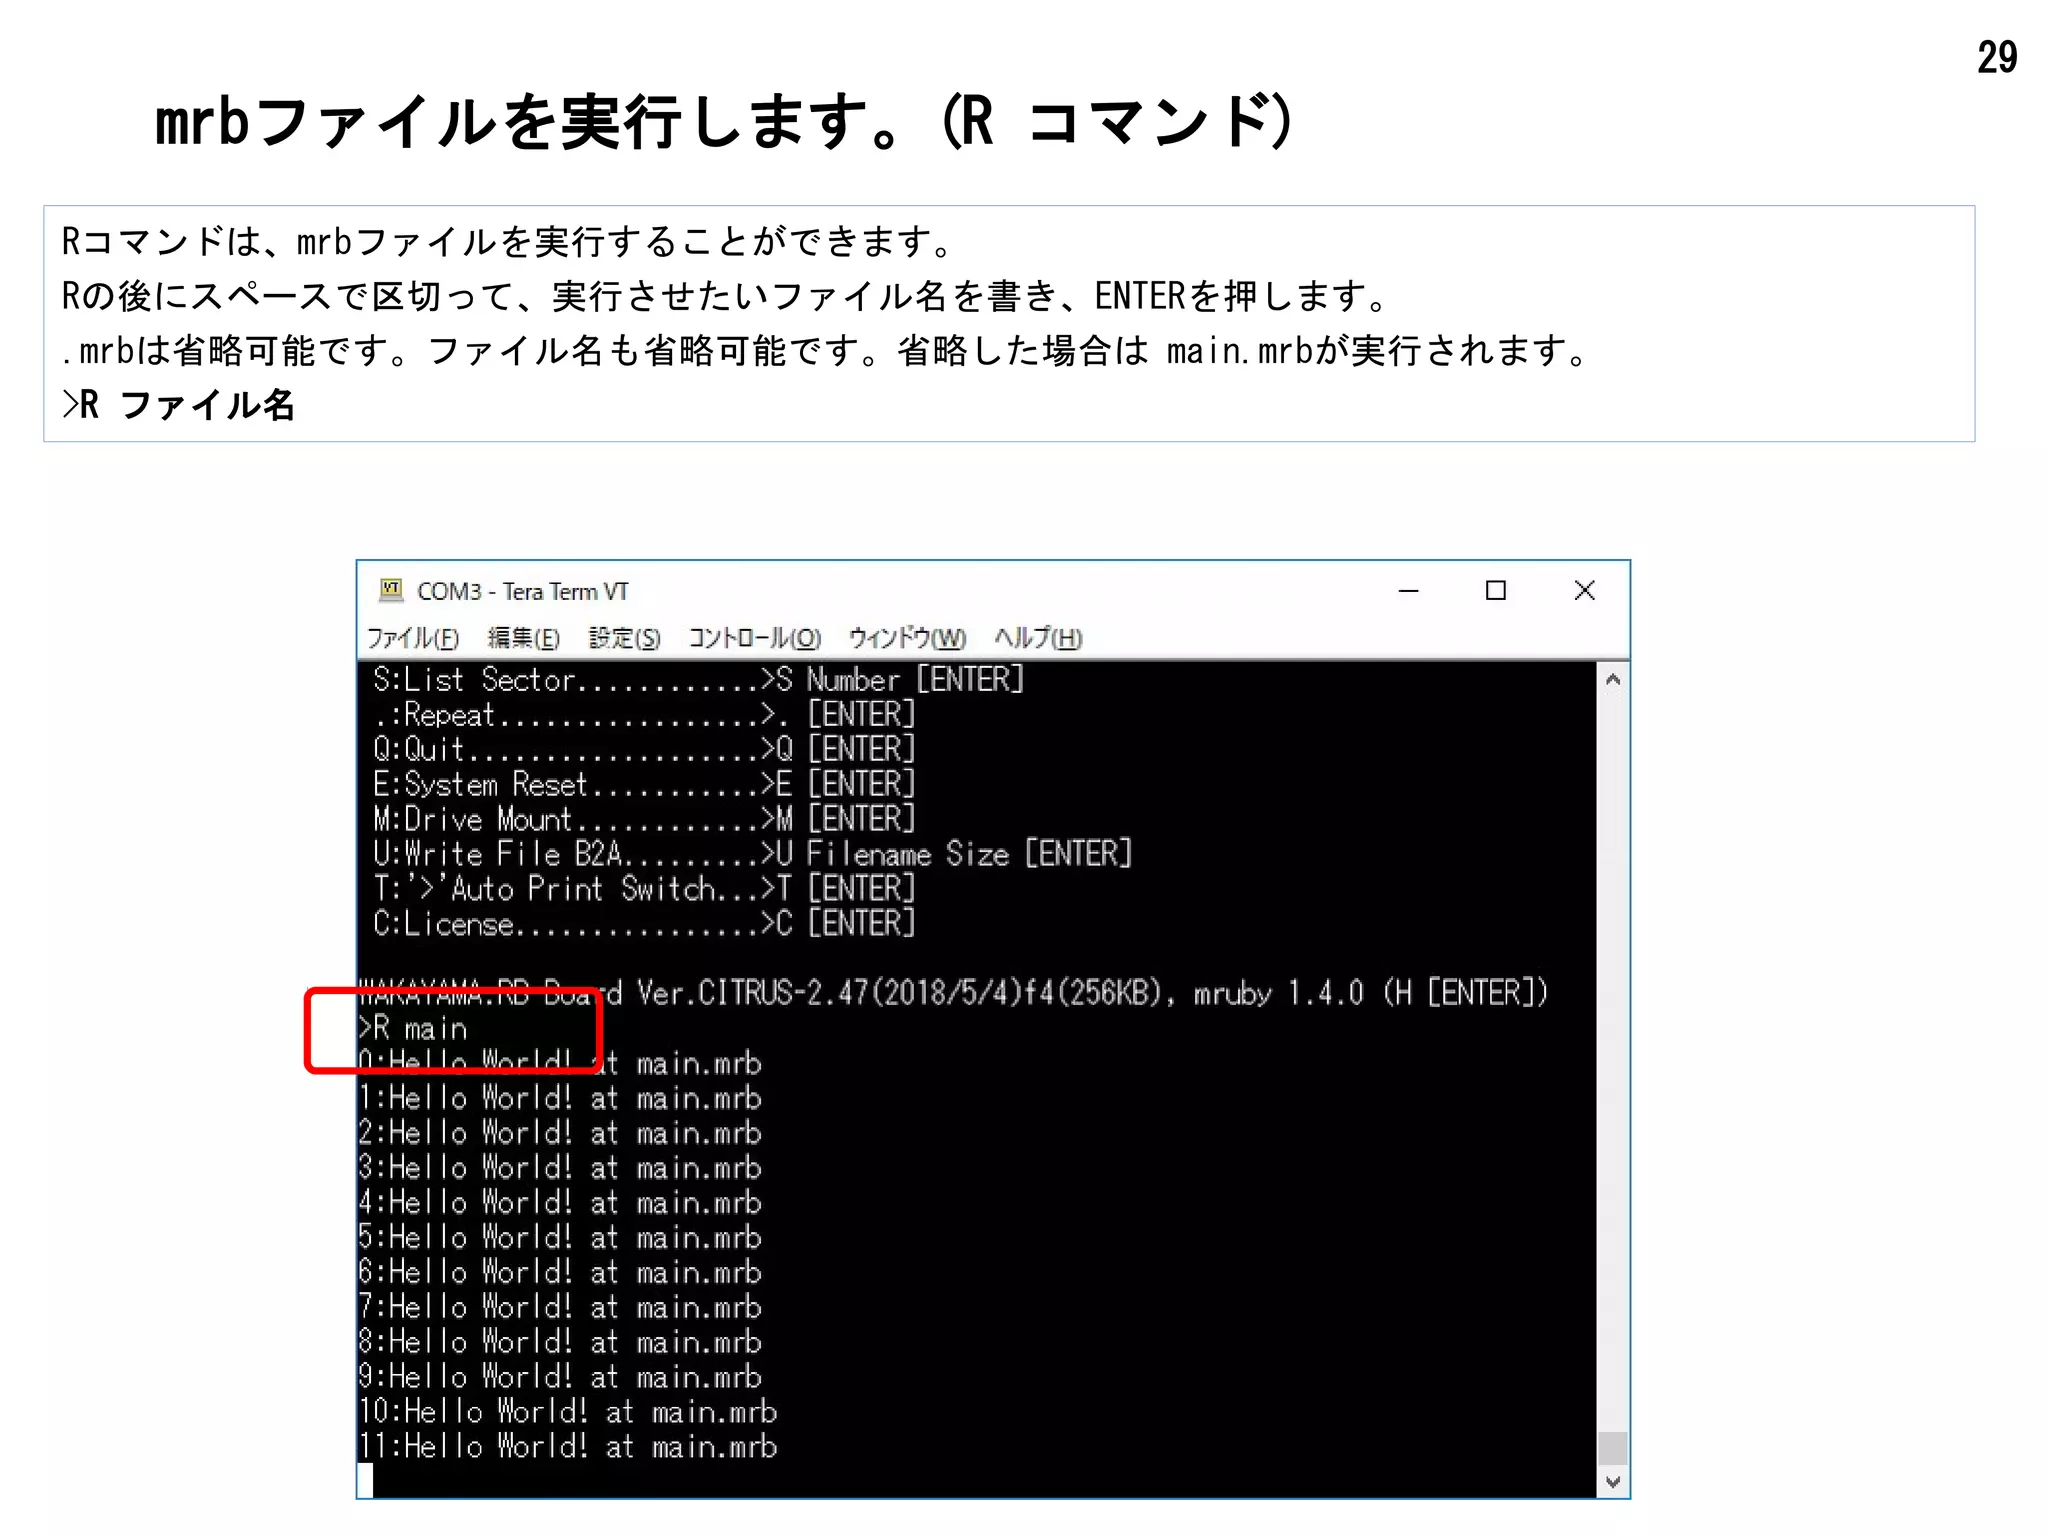
Task: Click '7:Hello World! at main.mrb' line
Action: (560, 1308)
